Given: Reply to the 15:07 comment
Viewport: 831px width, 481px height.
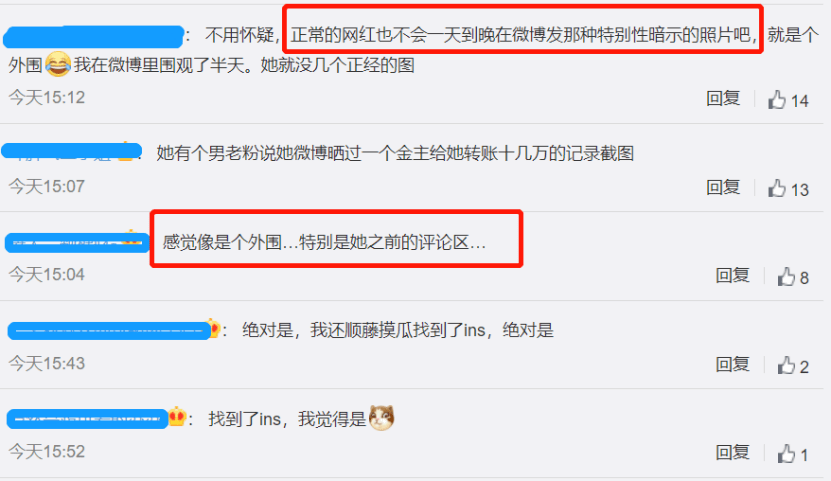Looking at the screenshot, I should tap(723, 187).
